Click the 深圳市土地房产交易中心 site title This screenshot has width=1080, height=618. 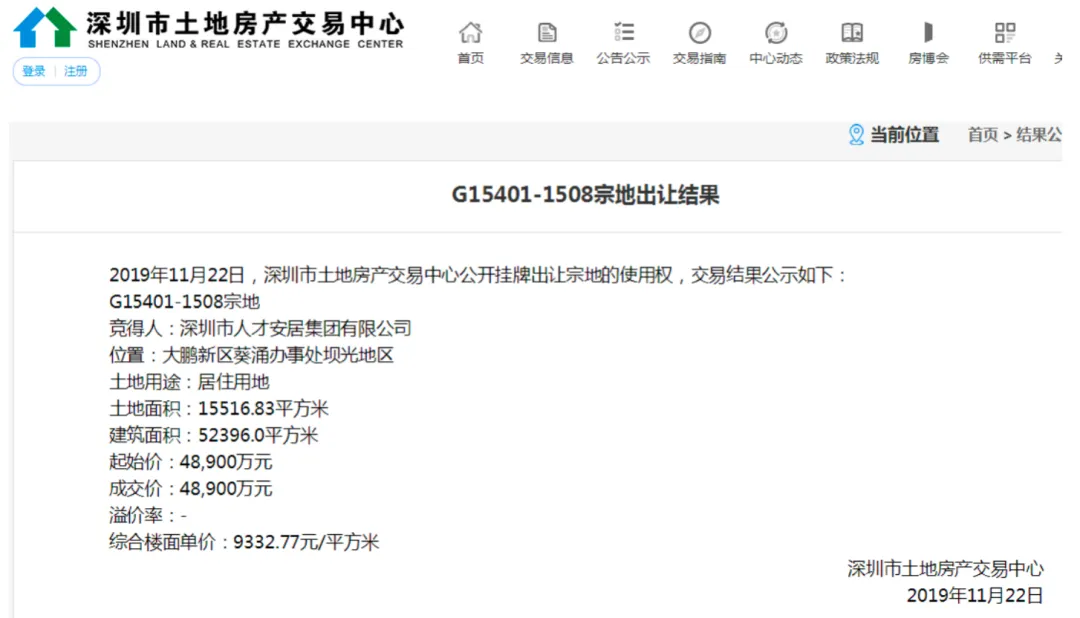click(x=245, y=23)
